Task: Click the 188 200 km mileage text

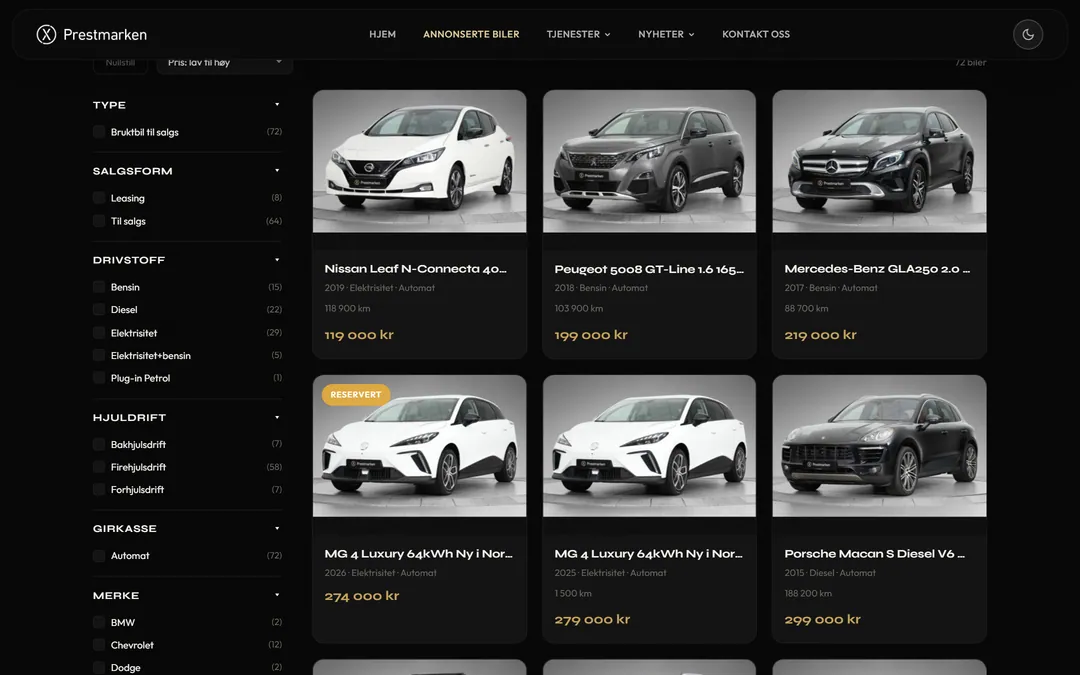Action: 808,593
